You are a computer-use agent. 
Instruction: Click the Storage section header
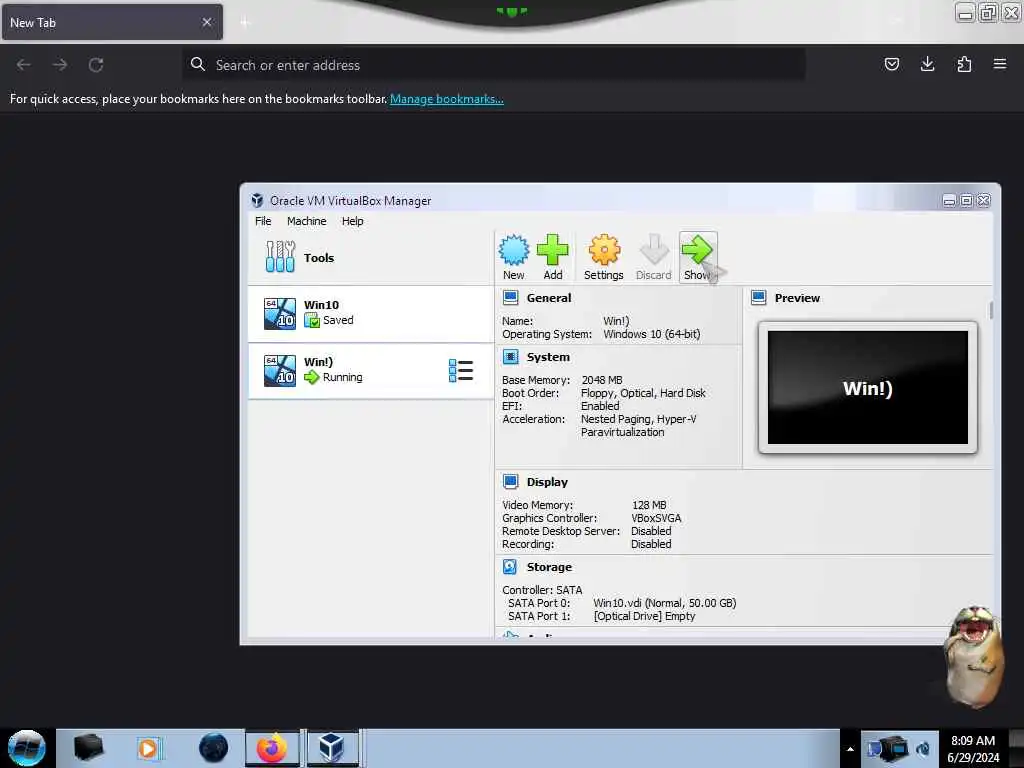[x=549, y=567]
